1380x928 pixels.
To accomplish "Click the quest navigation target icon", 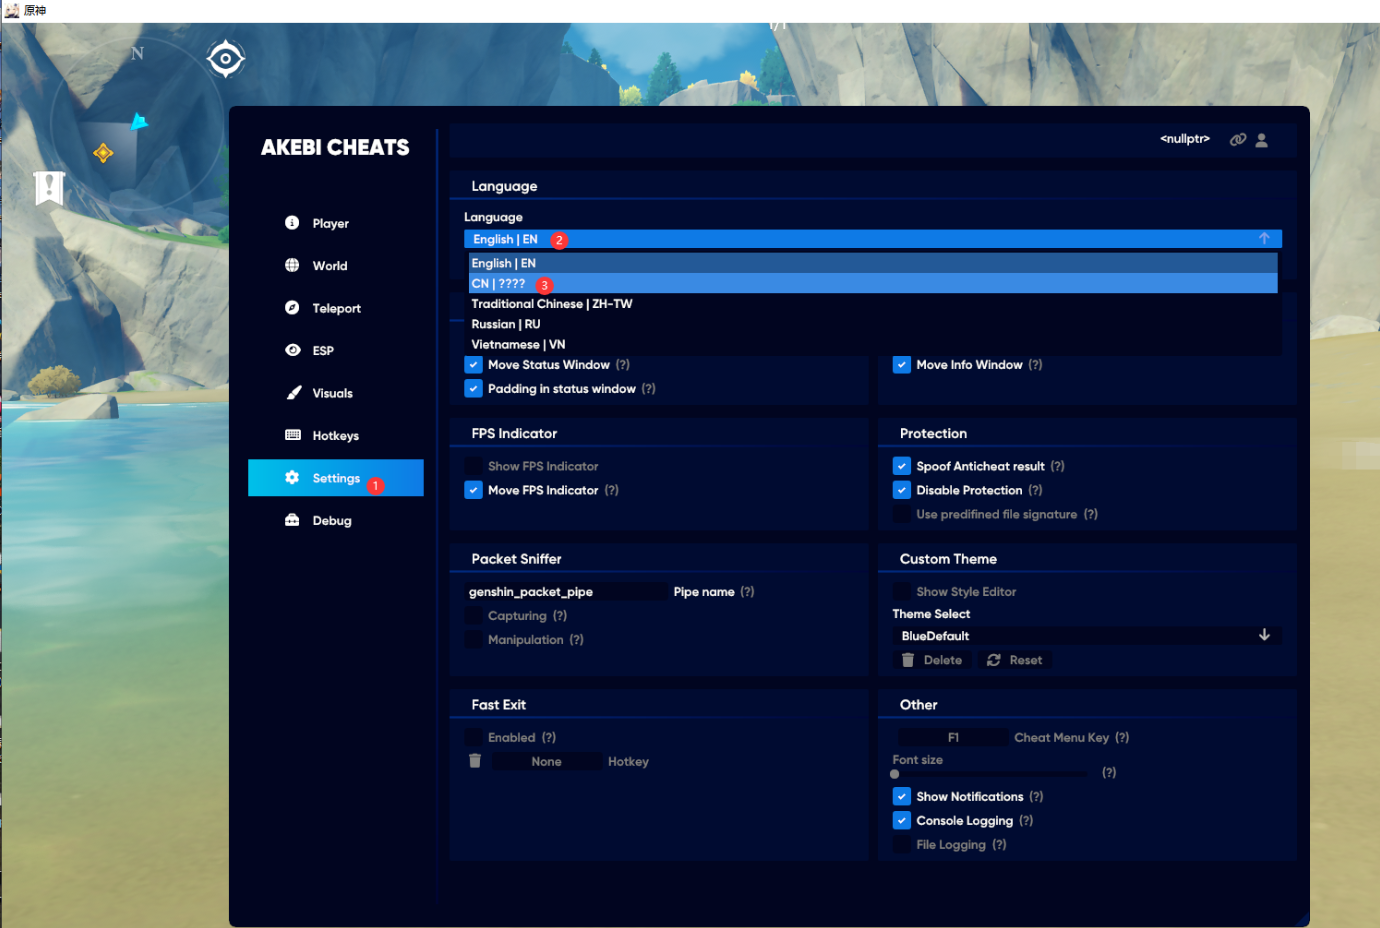I will (226, 59).
